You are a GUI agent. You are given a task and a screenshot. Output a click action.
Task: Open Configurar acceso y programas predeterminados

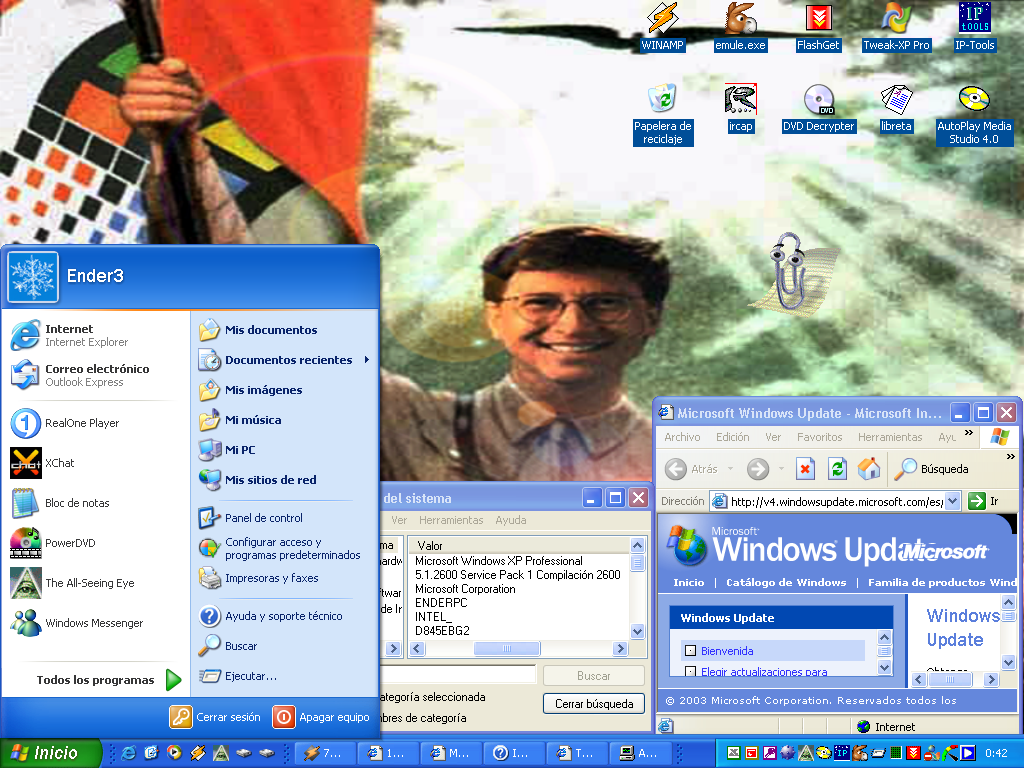click(x=285, y=549)
